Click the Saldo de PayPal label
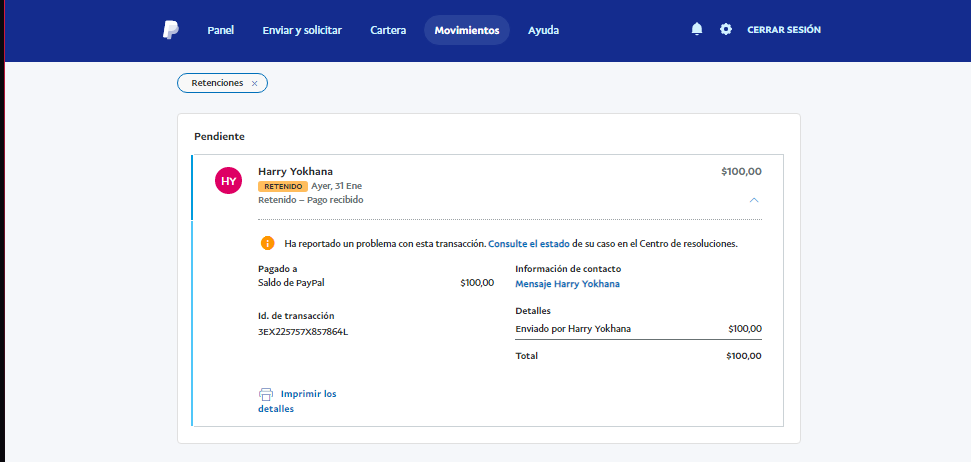Image resolution: width=971 pixels, height=462 pixels. tap(291, 283)
